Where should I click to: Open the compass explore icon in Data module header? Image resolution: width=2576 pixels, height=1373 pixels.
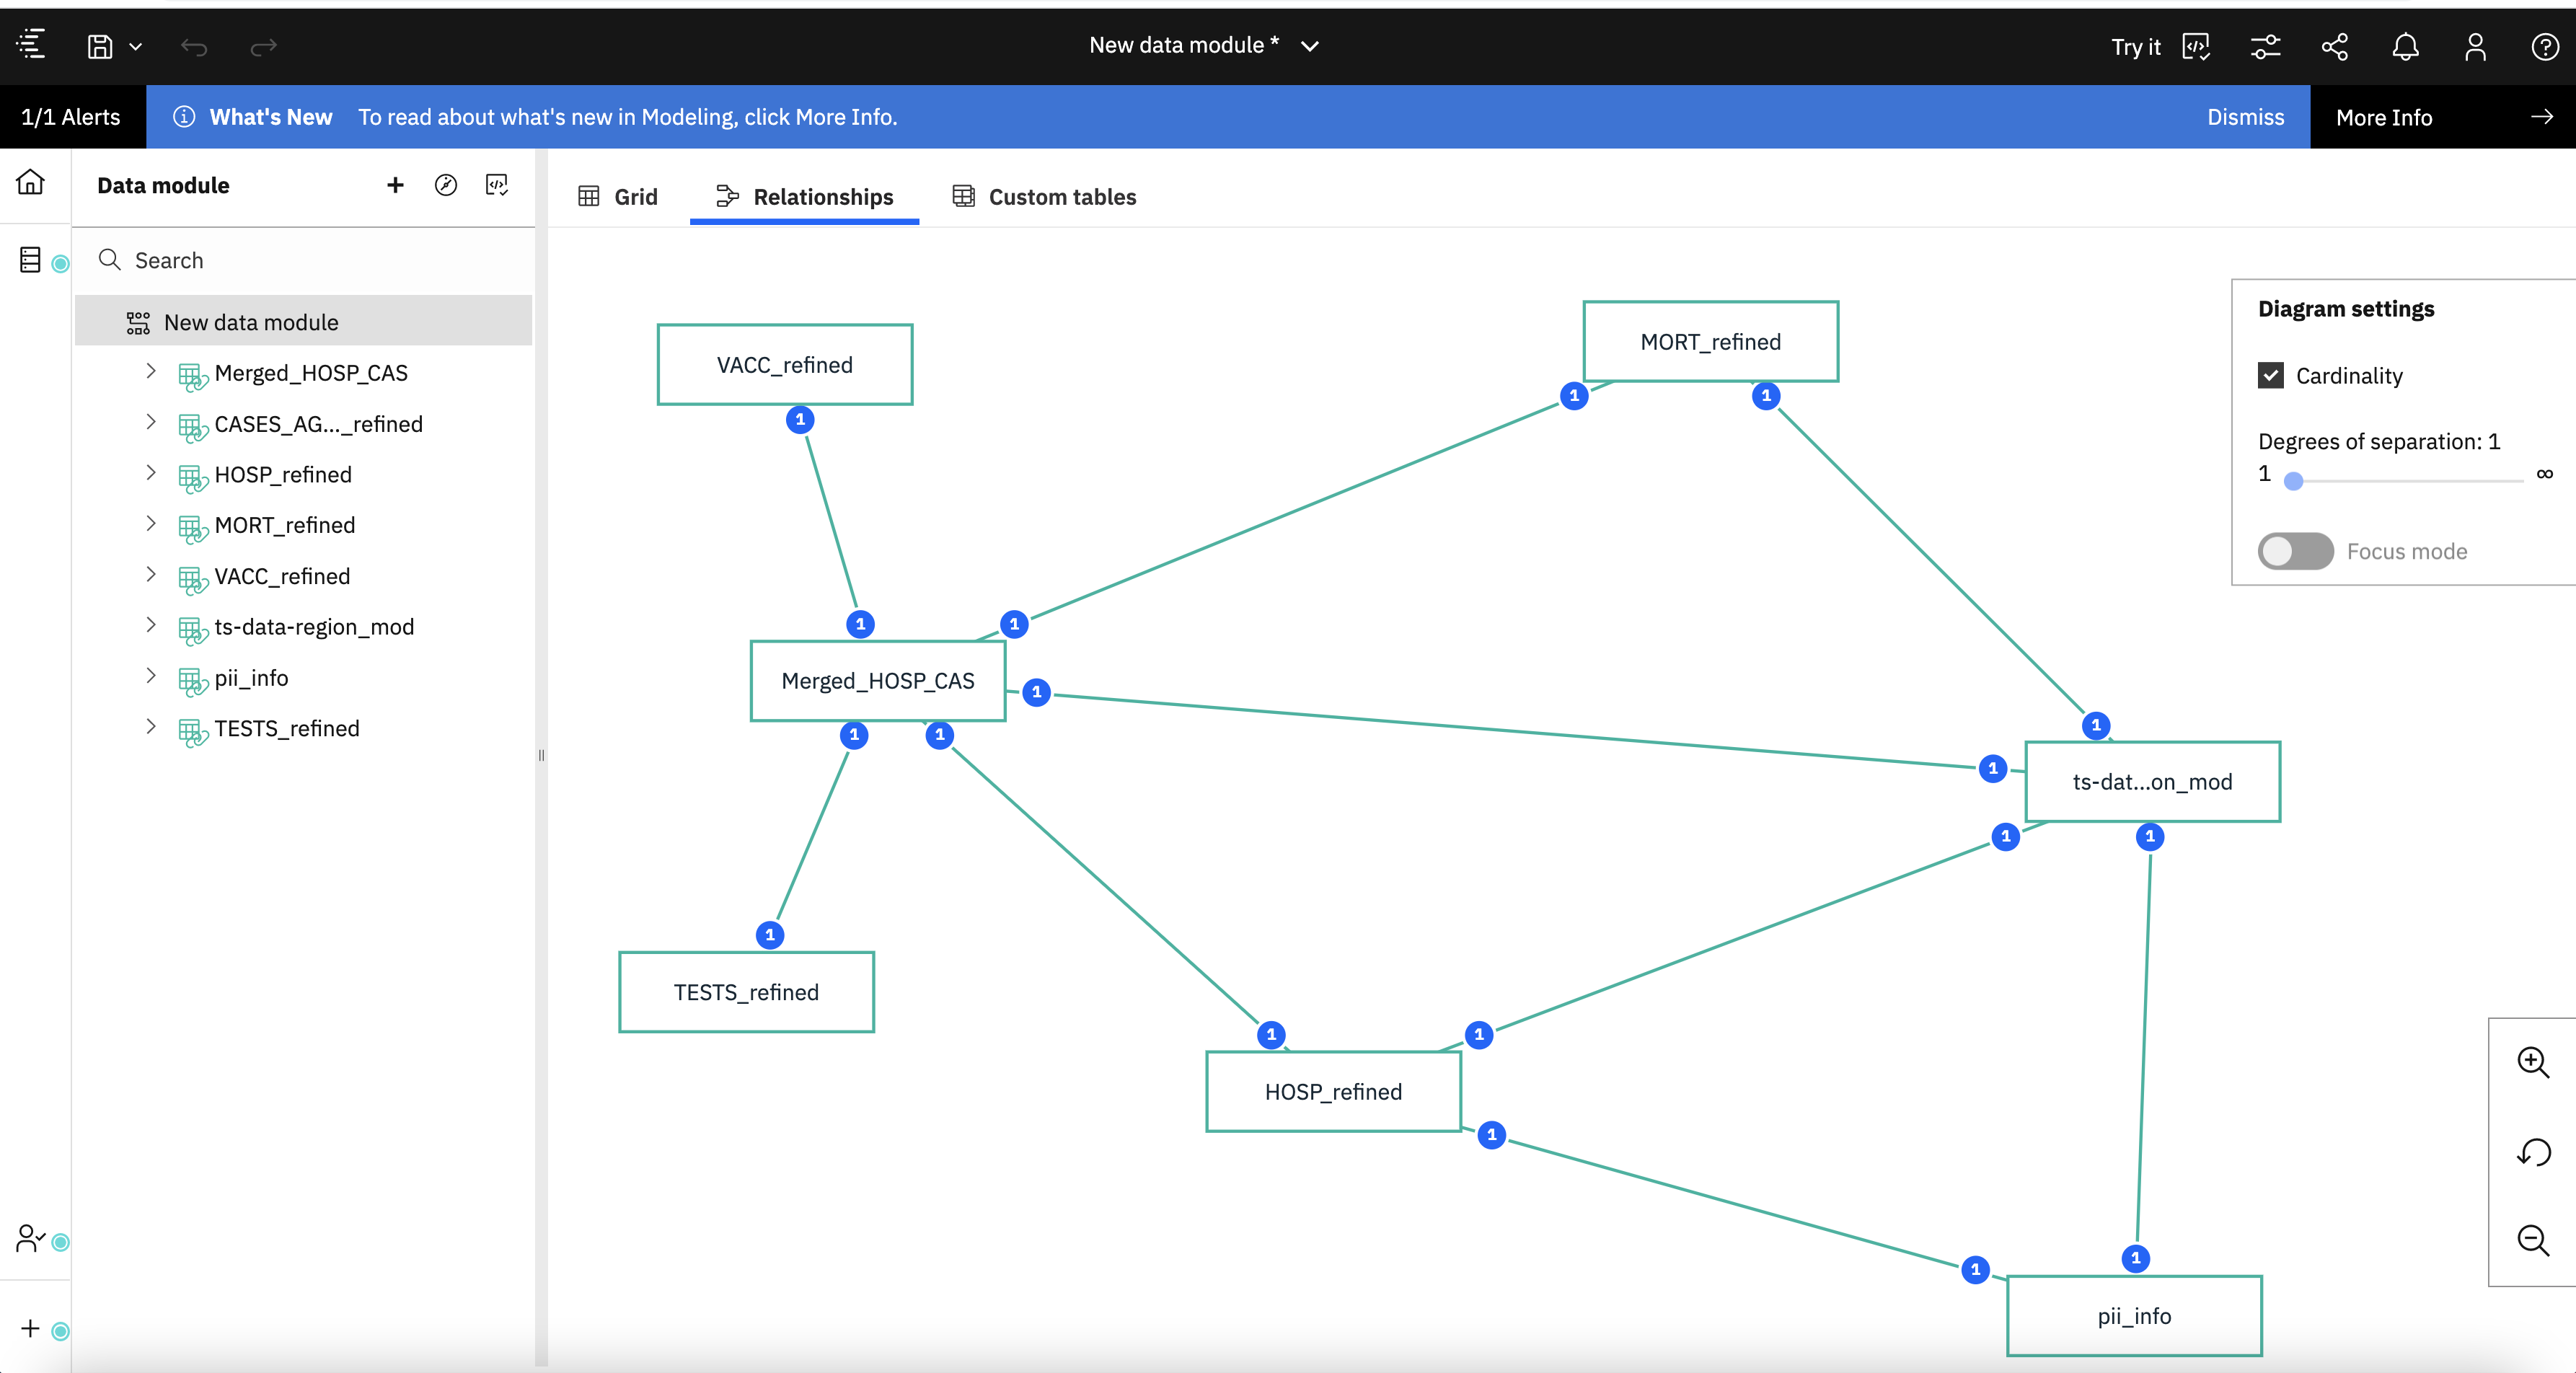click(446, 185)
